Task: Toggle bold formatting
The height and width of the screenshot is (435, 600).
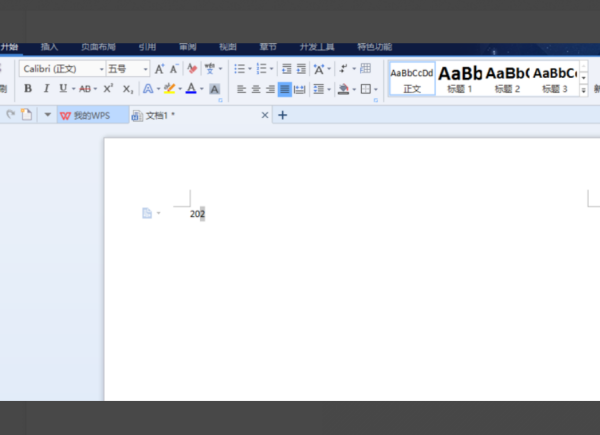Action: tap(29, 89)
